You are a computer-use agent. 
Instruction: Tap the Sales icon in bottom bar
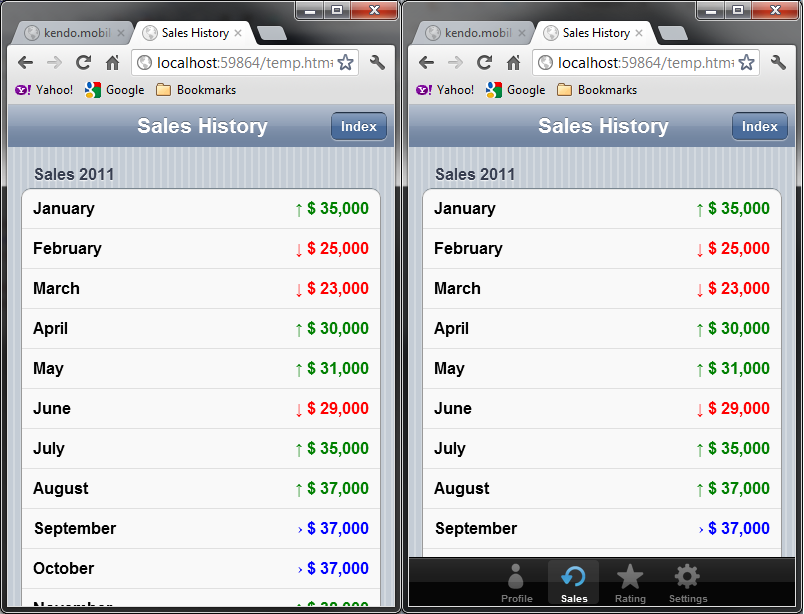(x=574, y=582)
